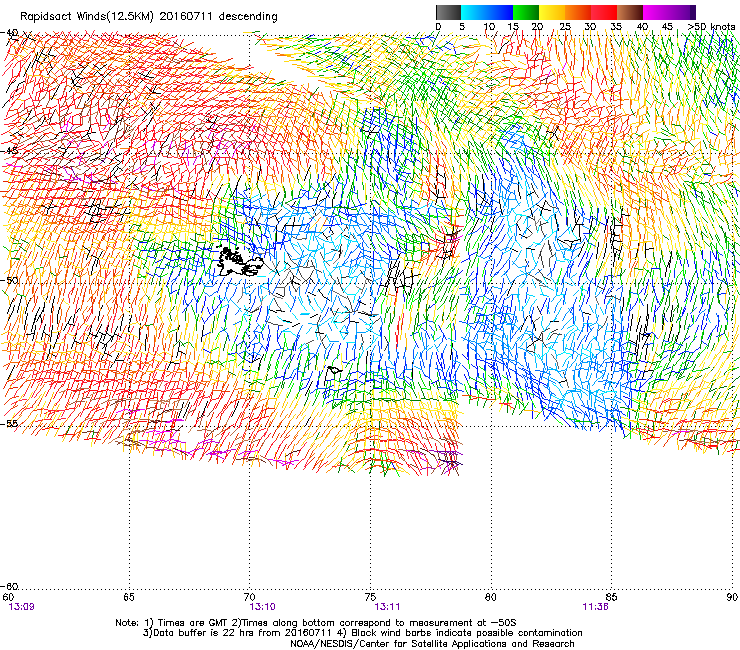Screen dimensions: 740x650
Task: Click the title 'Rapidsact Winds(12.5KM) 20160711 descending'
Action: pyautogui.click(x=149, y=17)
